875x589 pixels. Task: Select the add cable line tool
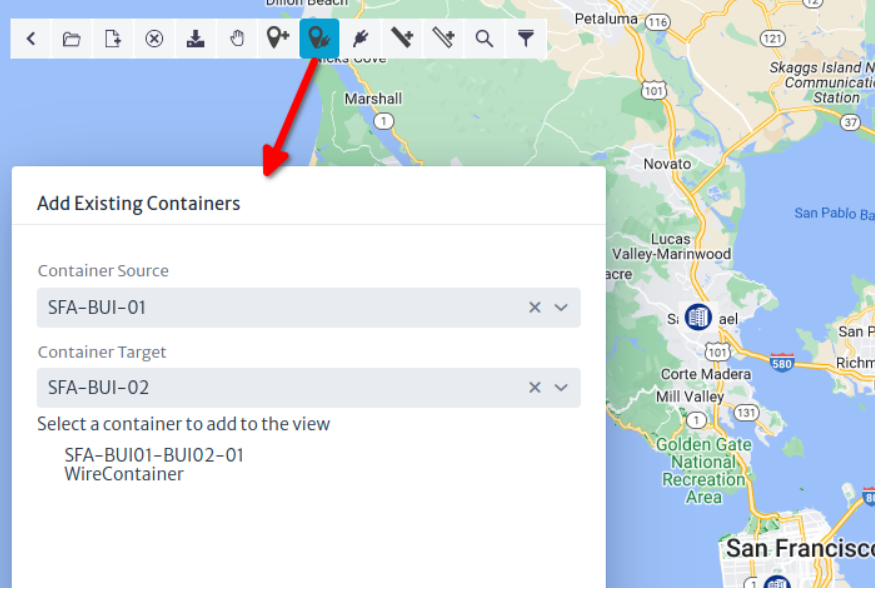point(403,38)
